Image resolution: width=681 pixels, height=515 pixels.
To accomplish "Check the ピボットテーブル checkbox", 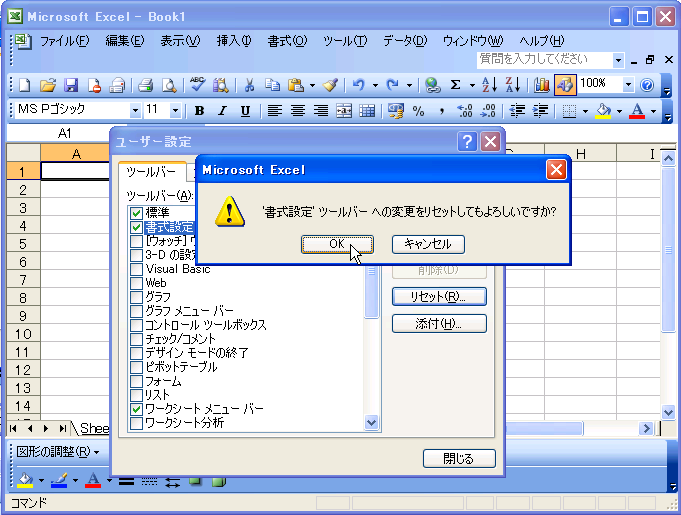I will click(136, 367).
